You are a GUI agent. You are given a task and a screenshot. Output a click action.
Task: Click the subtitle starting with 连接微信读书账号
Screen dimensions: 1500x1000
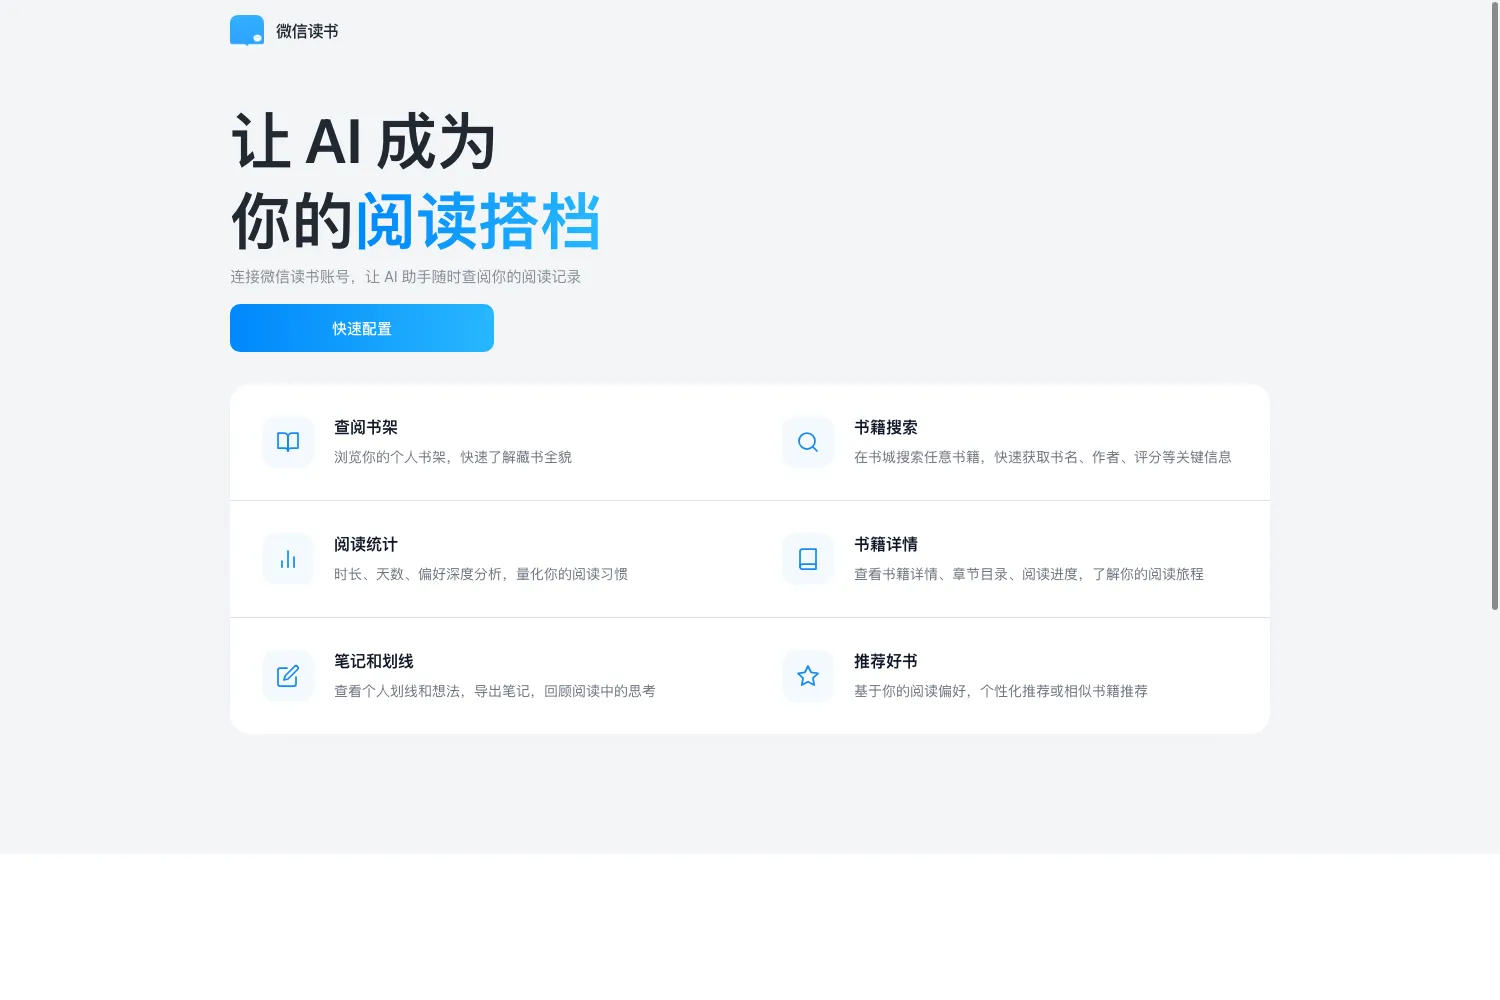tap(406, 277)
